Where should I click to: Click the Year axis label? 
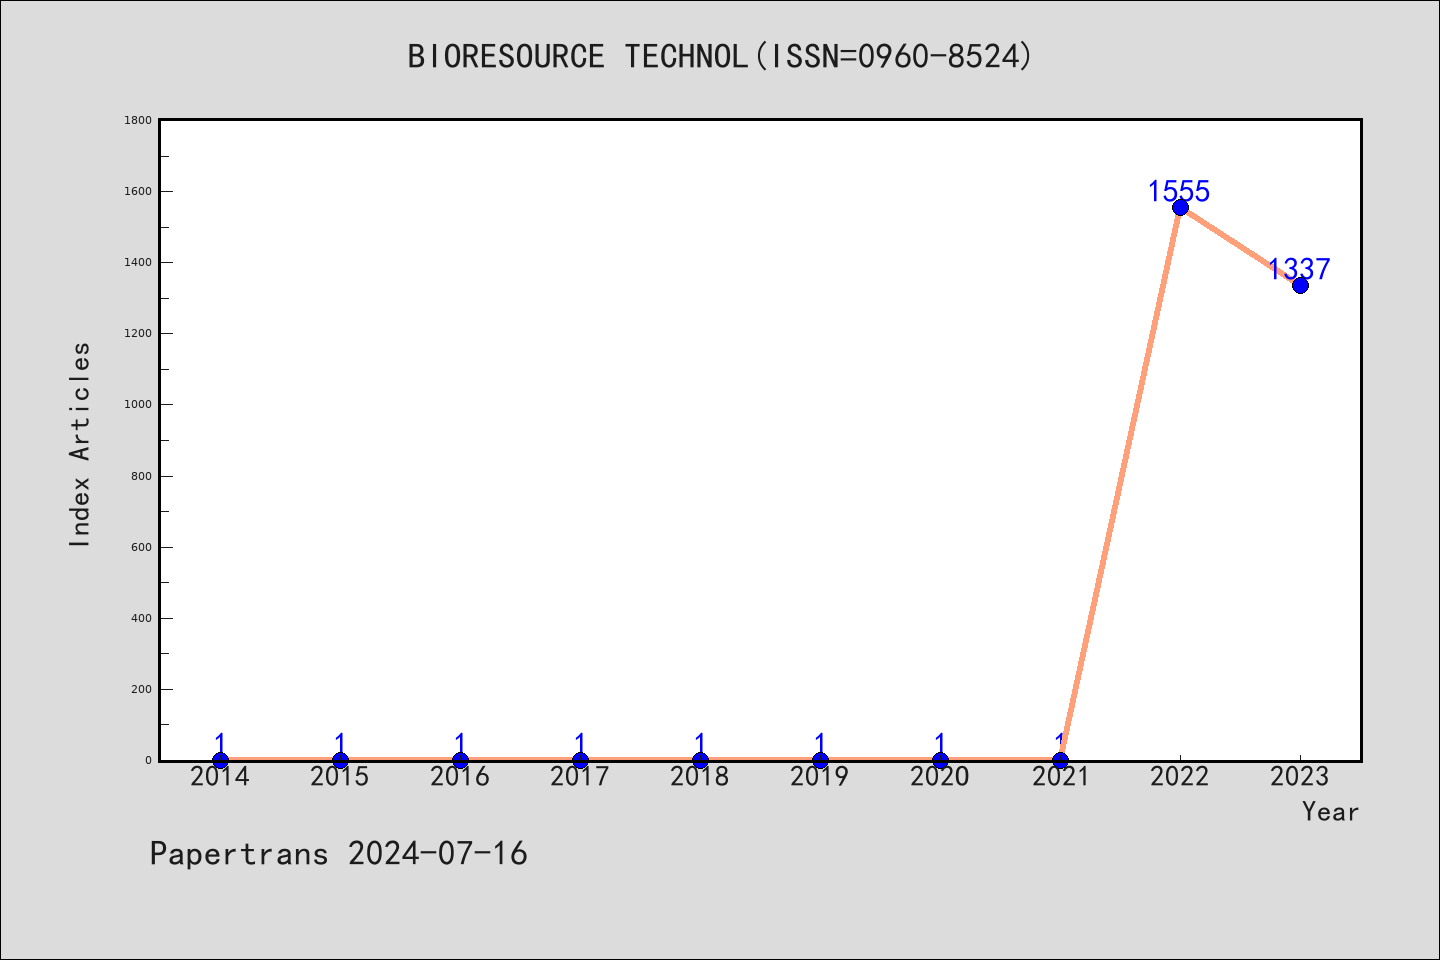click(1330, 812)
